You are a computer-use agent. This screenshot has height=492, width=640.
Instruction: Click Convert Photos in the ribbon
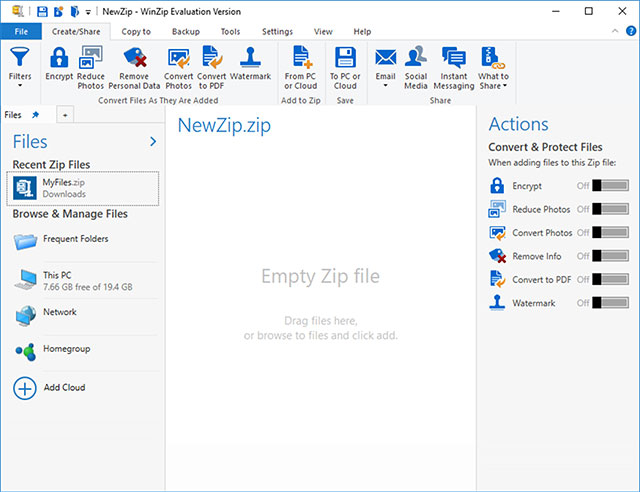point(178,68)
